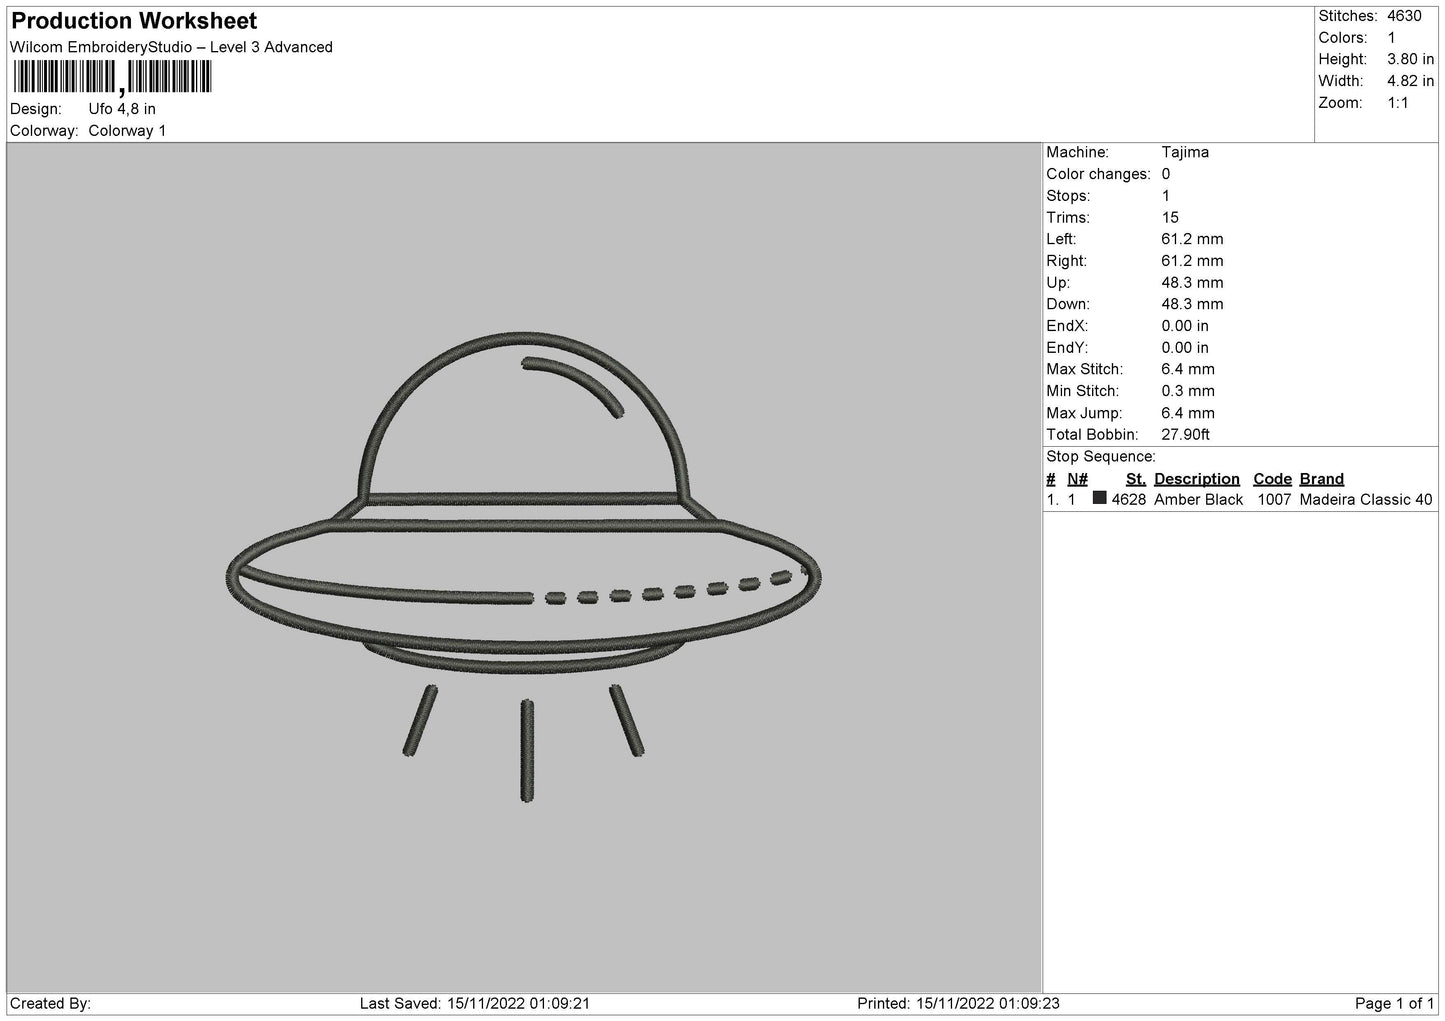Screen dimensions: 1445x1021
Task: Click the Amber Black color swatch
Action: (1100, 498)
